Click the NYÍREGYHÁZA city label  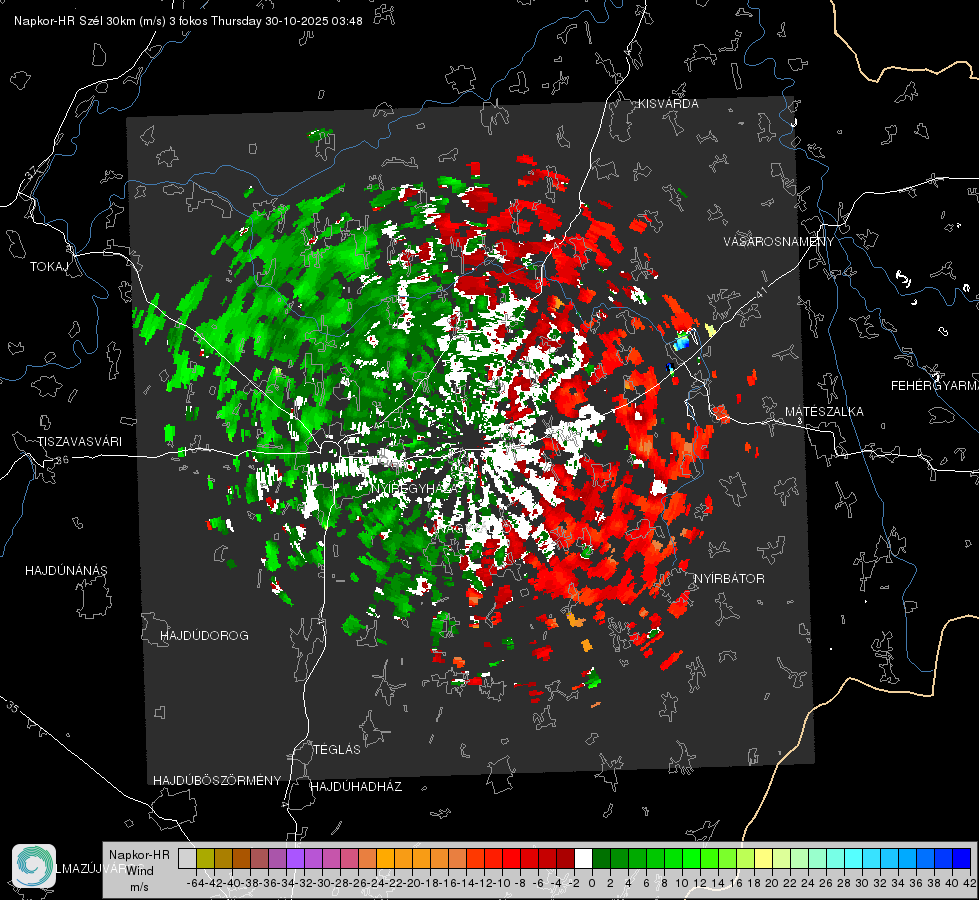click(x=416, y=488)
